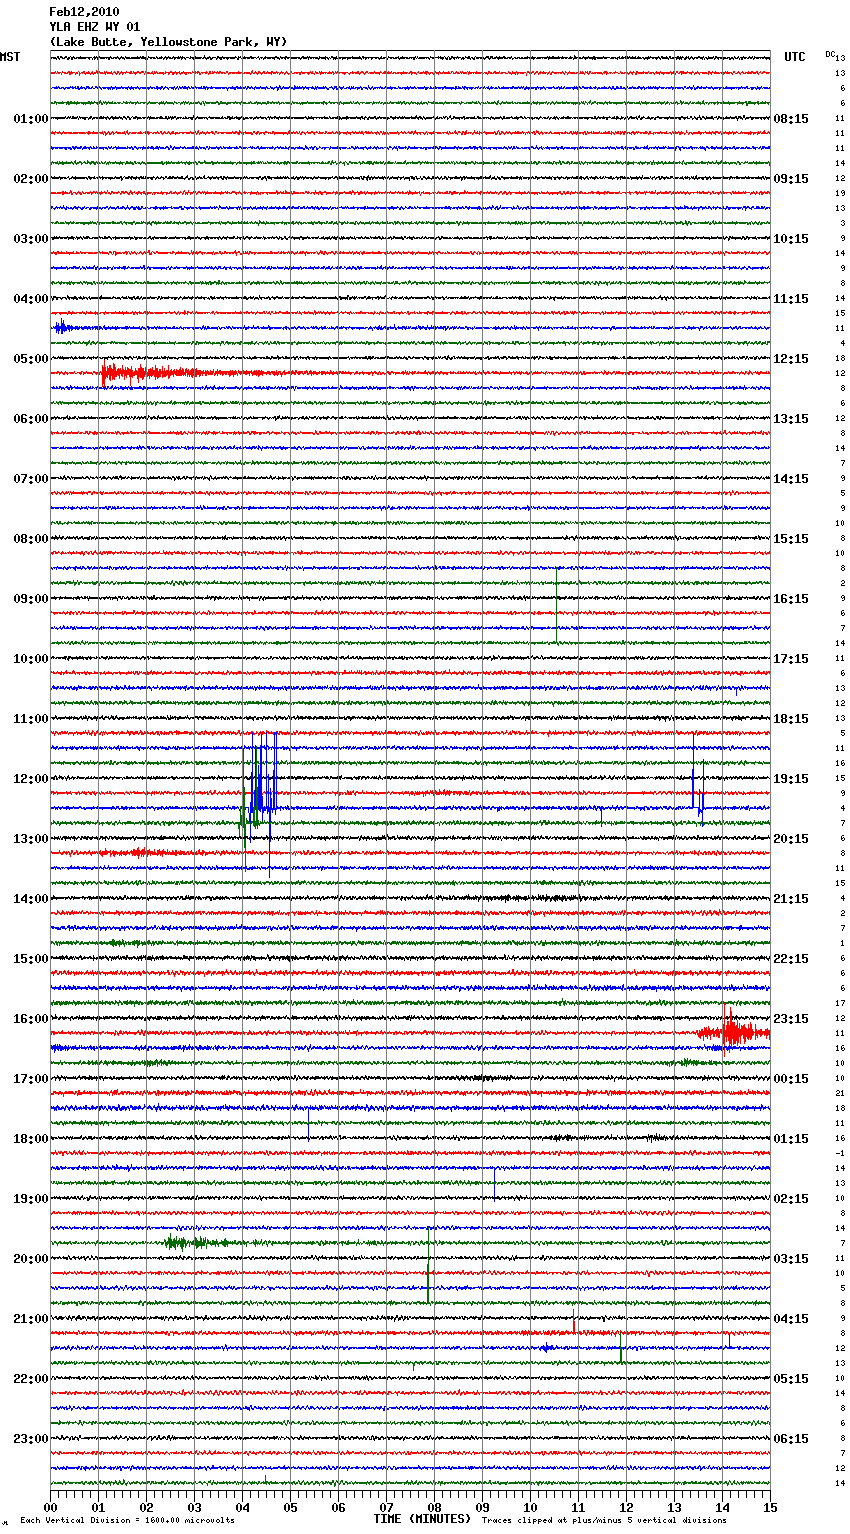Click the 19:15 UTC time label
850x1534 pixels.
click(x=791, y=779)
